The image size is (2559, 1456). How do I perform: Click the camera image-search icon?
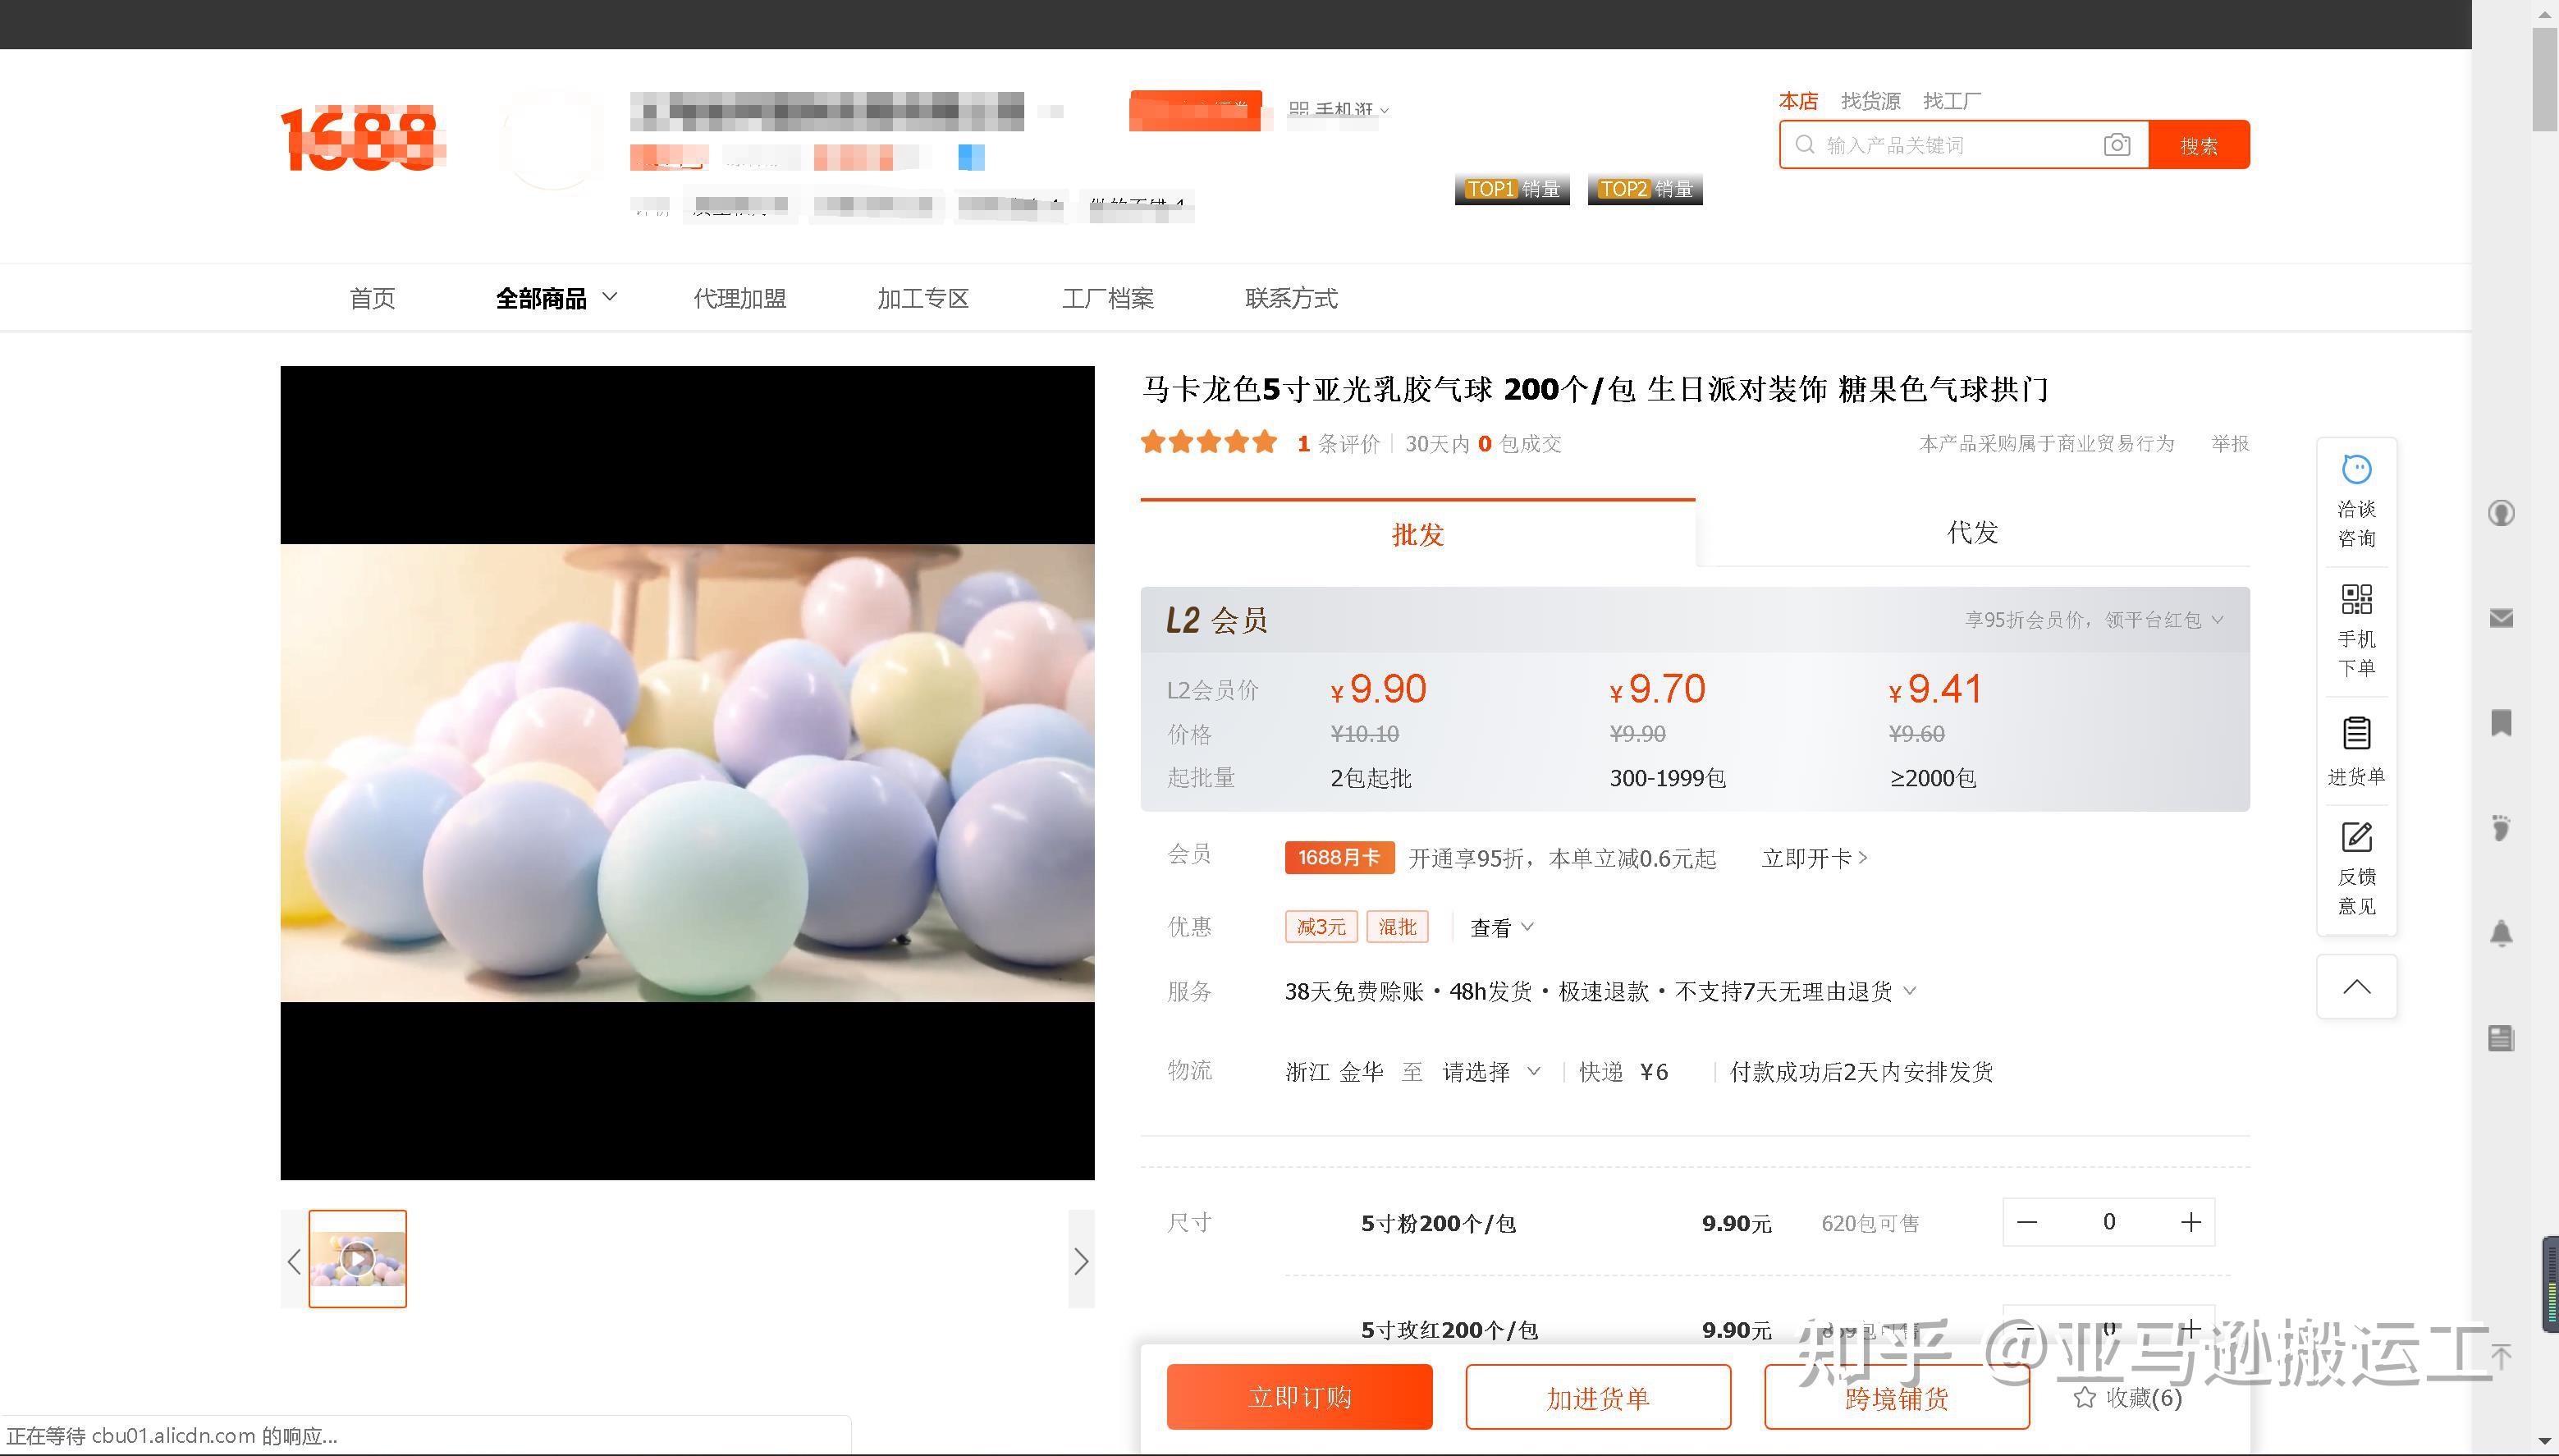pyautogui.click(x=2116, y=145)
